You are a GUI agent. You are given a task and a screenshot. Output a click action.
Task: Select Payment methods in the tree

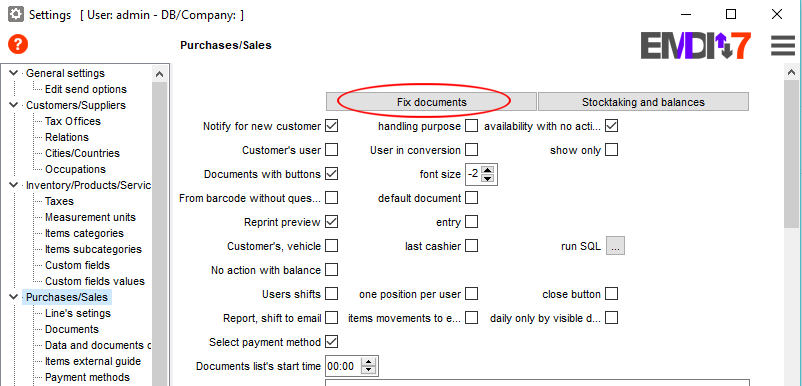pyautogui.click(x=87, y=377)
